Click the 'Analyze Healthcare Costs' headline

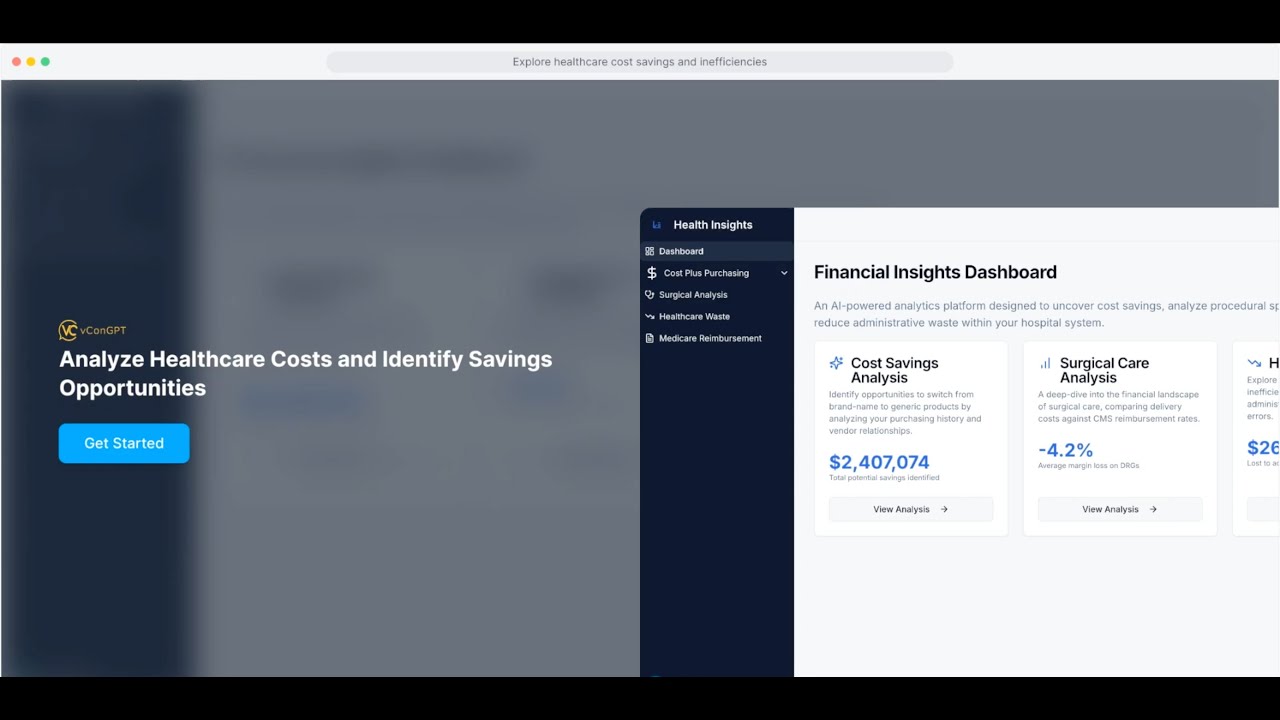[305, 373]
